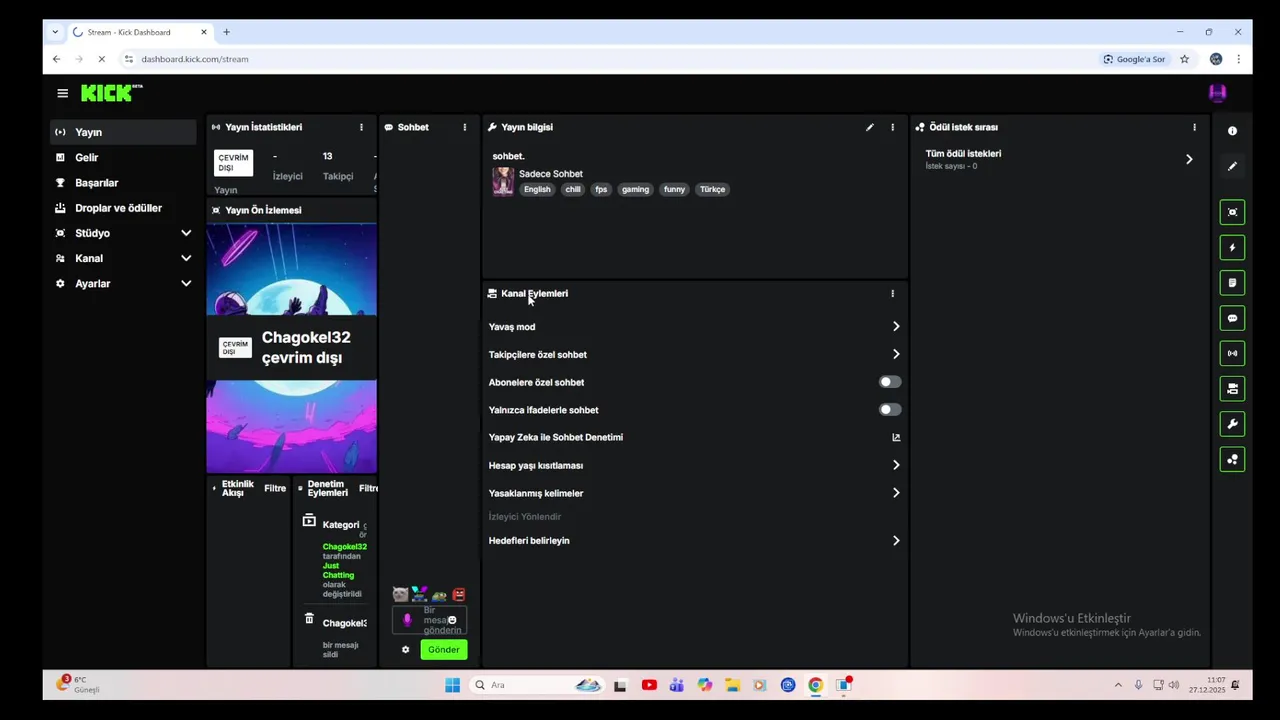Stop page loading with the X button
Viewport: 1280px width, 720px height.
pyautogui.click(x=101, y=59)
